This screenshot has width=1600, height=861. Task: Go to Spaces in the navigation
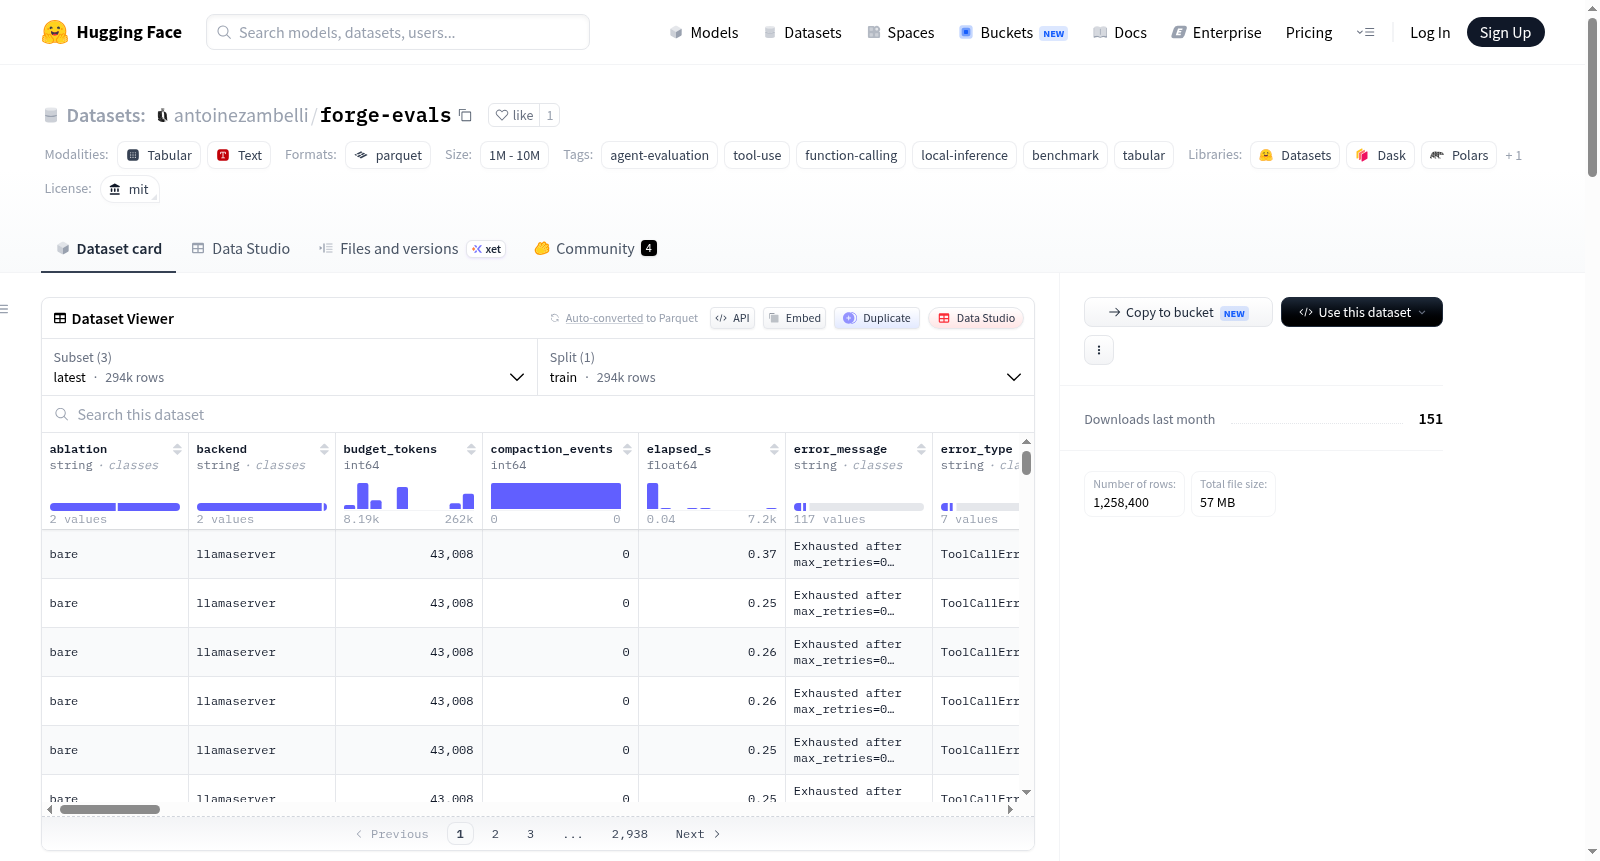pos(901,33)
